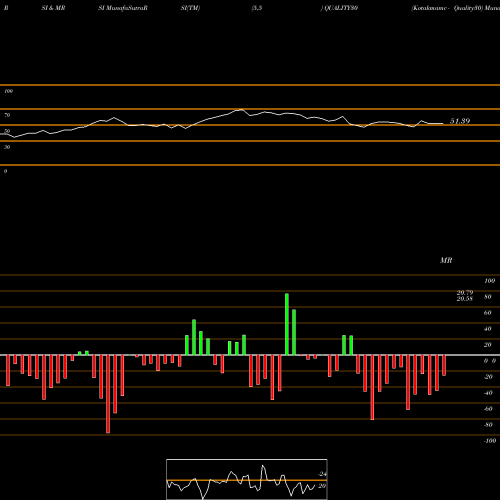This screenshot has width=500, height=500.
Task: Click the RSI axis label 30
Action: tap(7, 147)
